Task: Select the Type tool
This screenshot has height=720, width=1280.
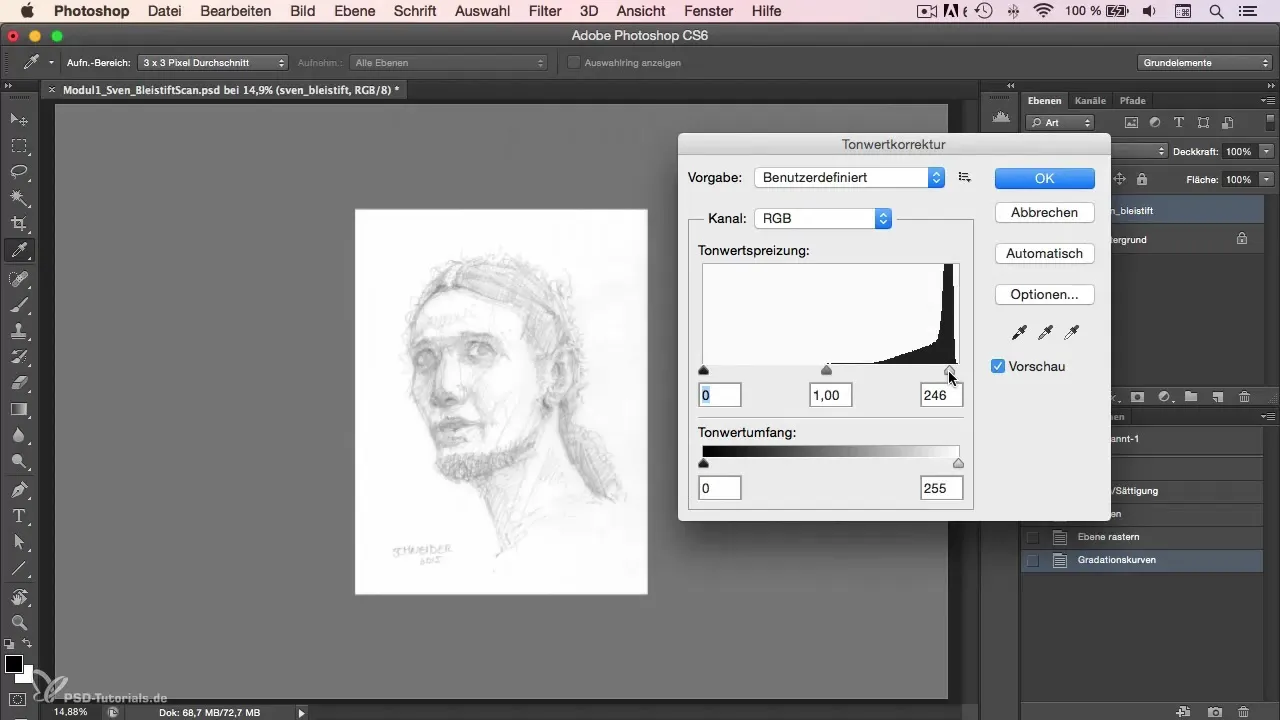Action: (x=18, y=516)
